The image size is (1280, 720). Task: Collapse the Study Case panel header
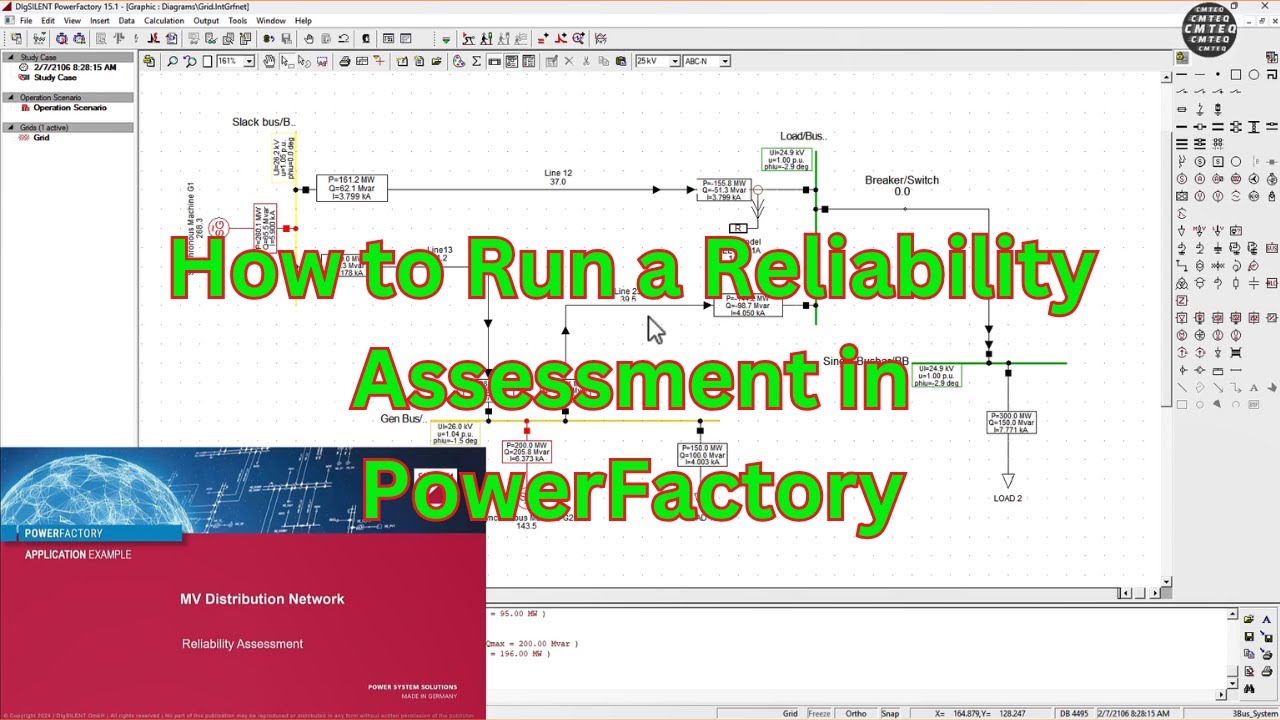67,57
